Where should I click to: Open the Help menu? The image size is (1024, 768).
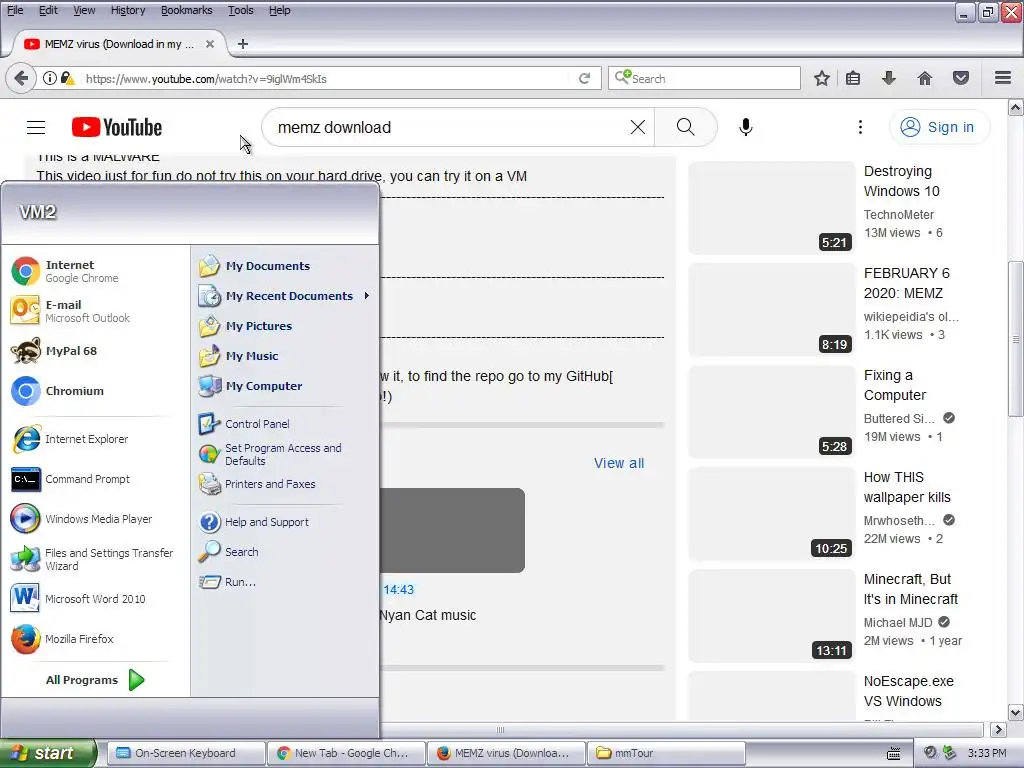[280, 10]
